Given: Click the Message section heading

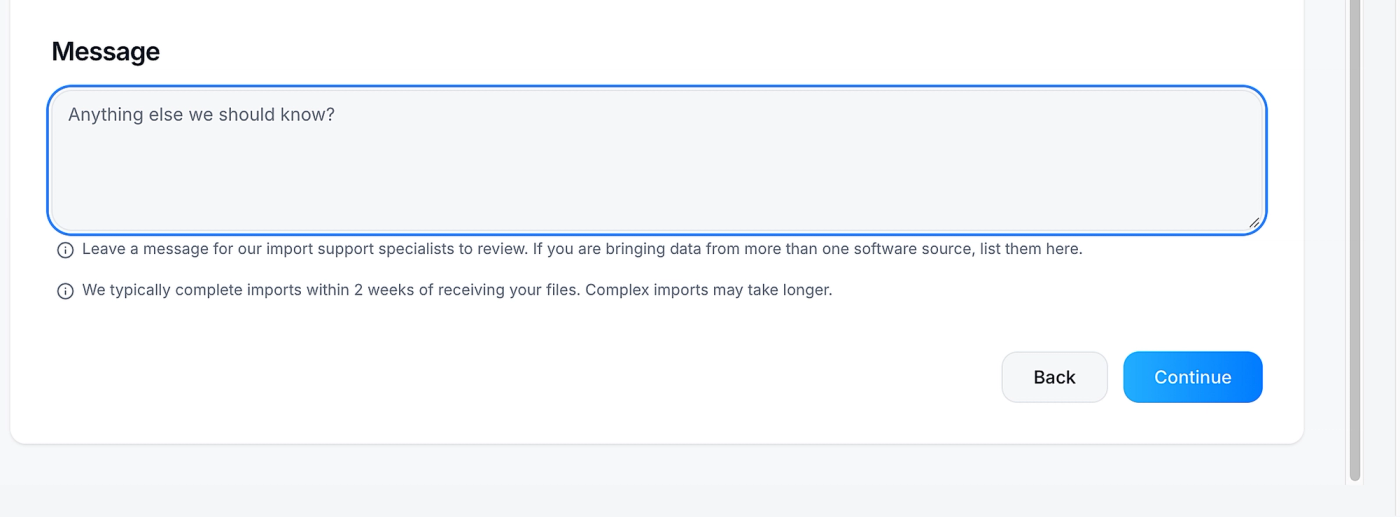Looking at the screenshot, I should [106, 51].
